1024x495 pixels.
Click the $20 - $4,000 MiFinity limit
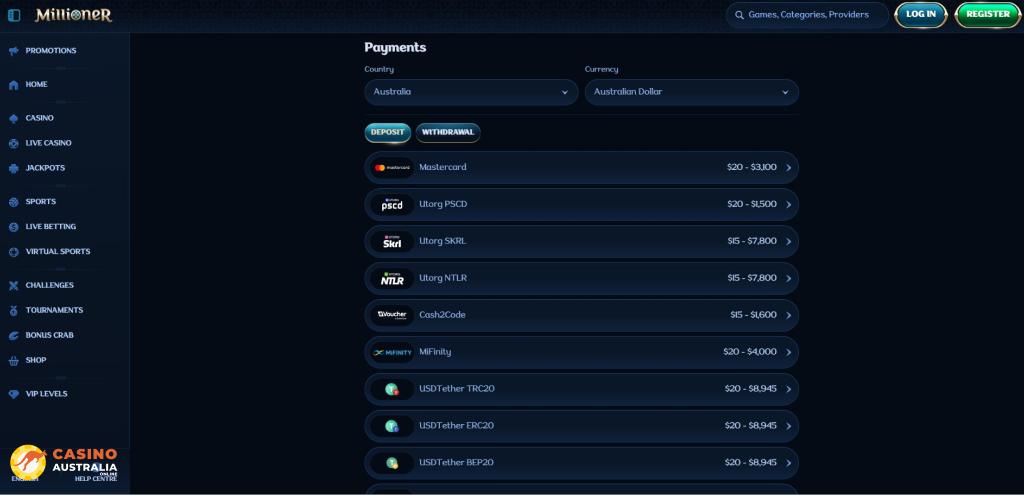click(750, 352)
